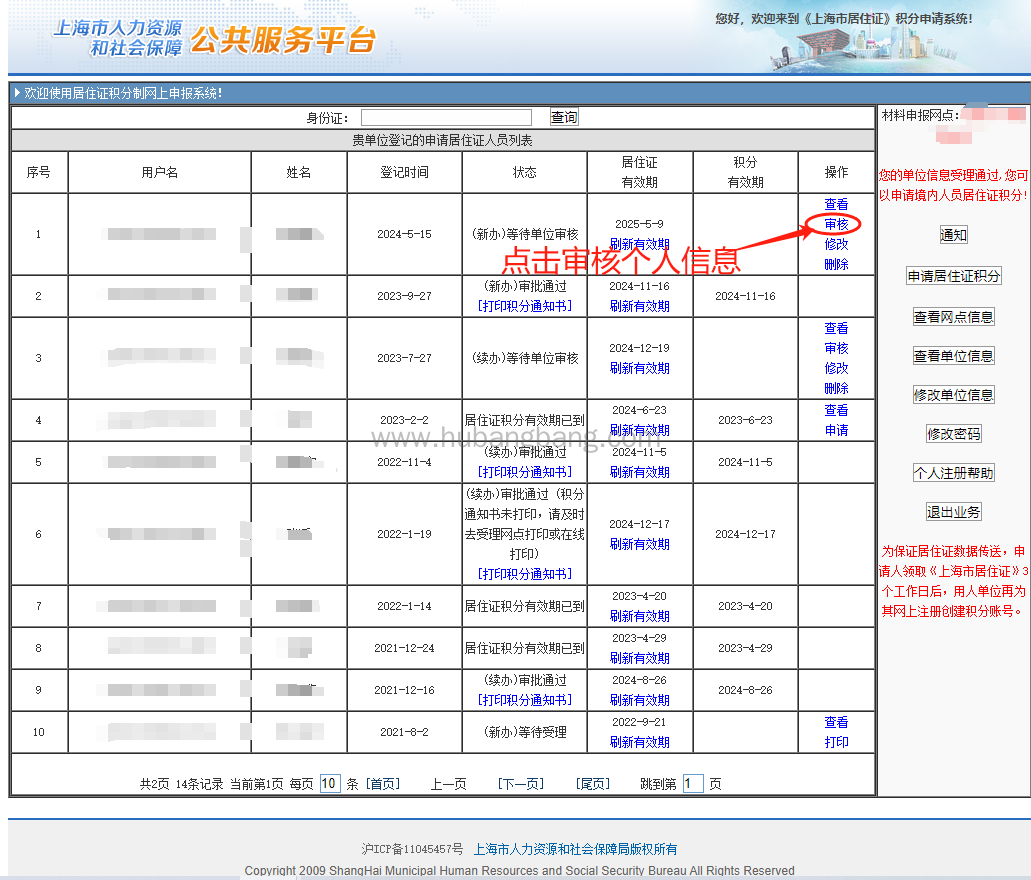Image resolution: width=1031 pixels, height=880 pixels.
Task: Click 修改 link in row 3
Action: (836, 368)
